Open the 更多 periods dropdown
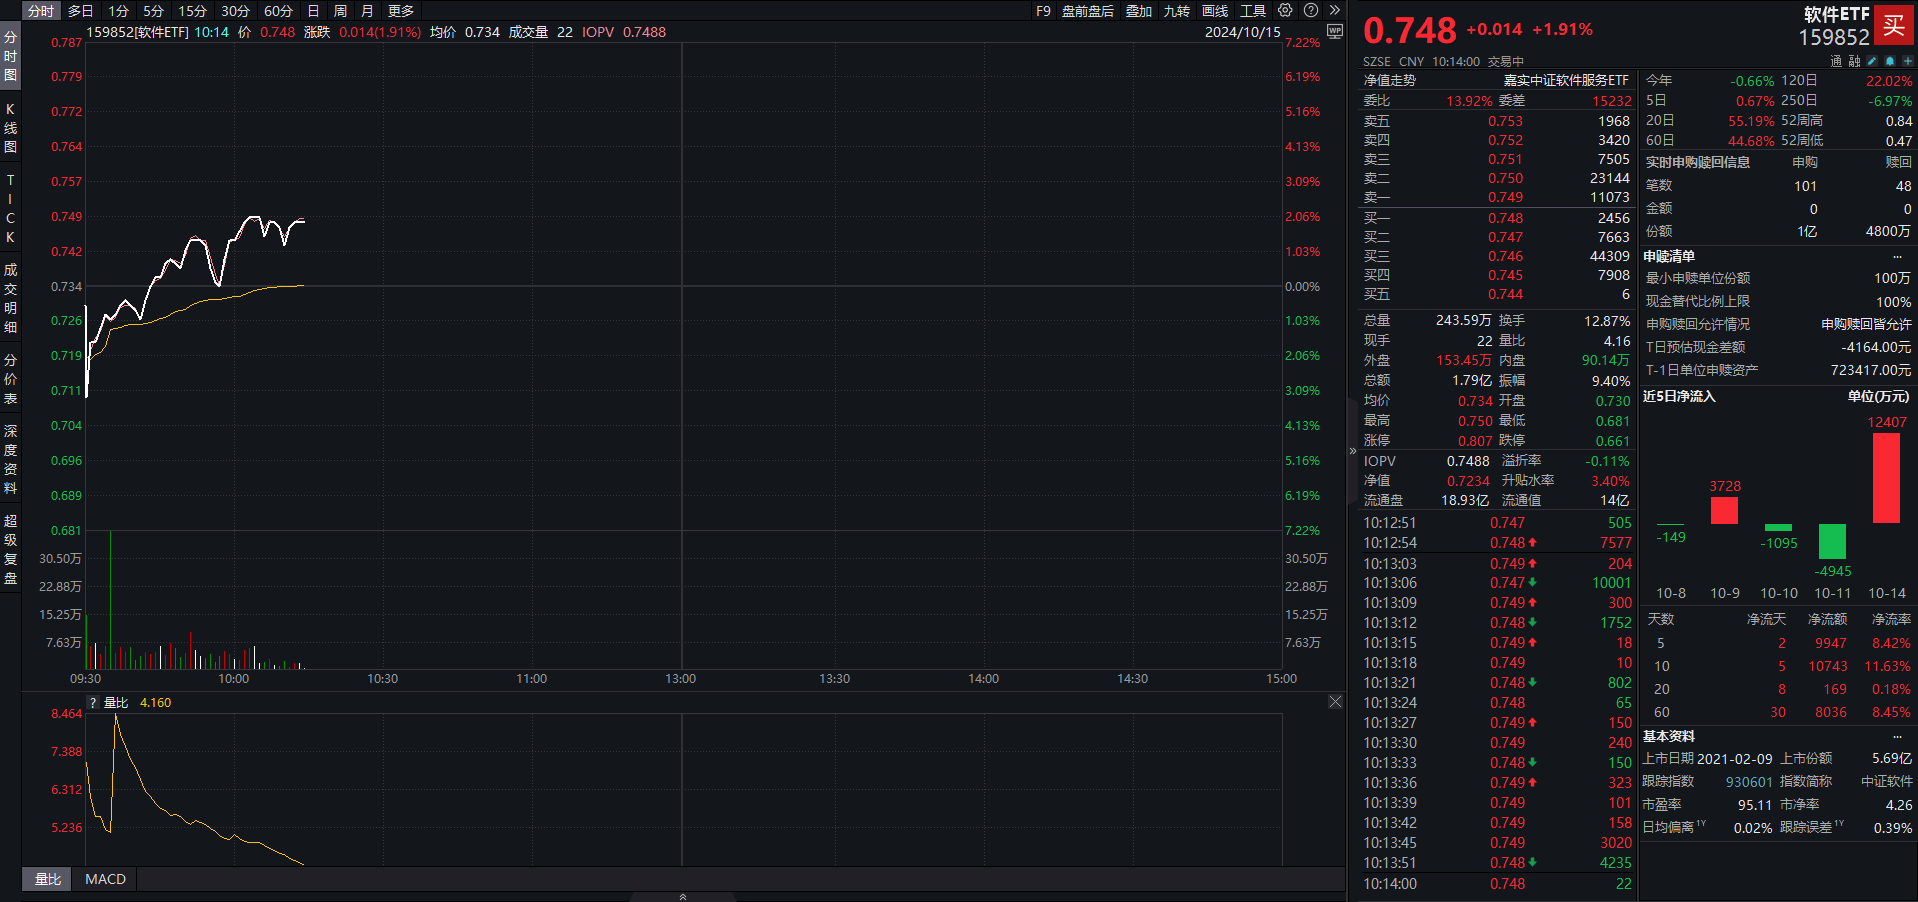The image size is (1918, 902). coord(401,11)
